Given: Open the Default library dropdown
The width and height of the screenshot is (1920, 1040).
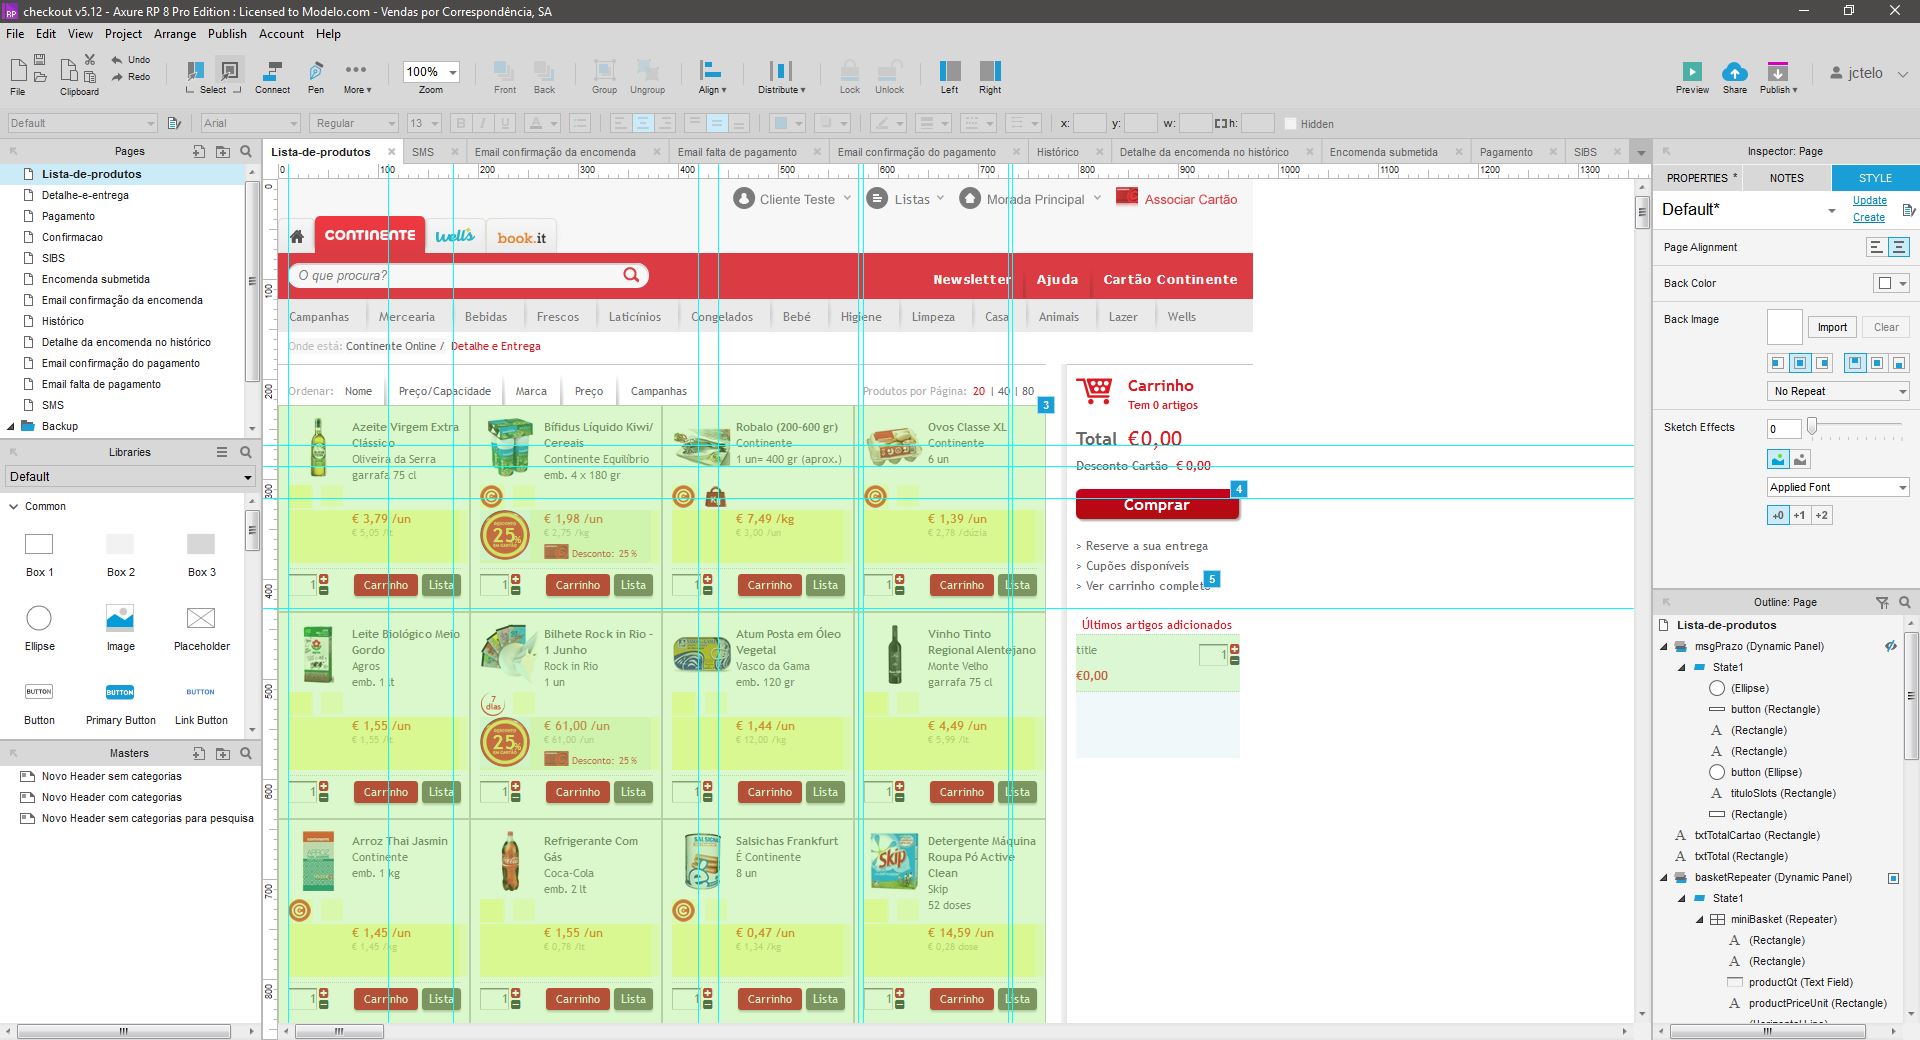Looking at the screenshot, I should click(x=130, y=477).
